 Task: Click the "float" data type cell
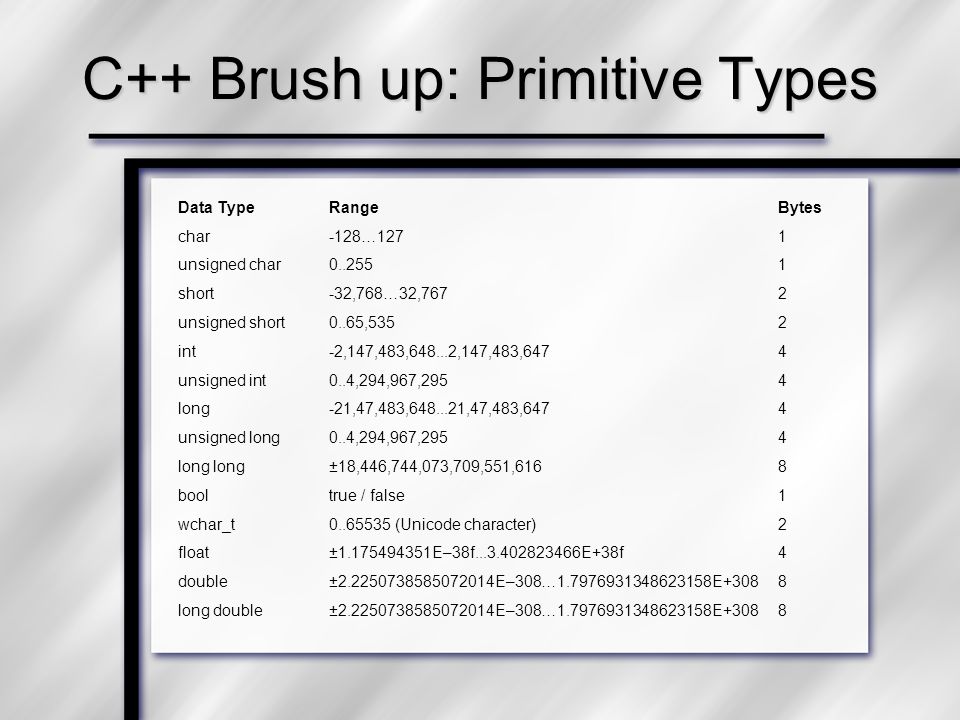point(193,553)
